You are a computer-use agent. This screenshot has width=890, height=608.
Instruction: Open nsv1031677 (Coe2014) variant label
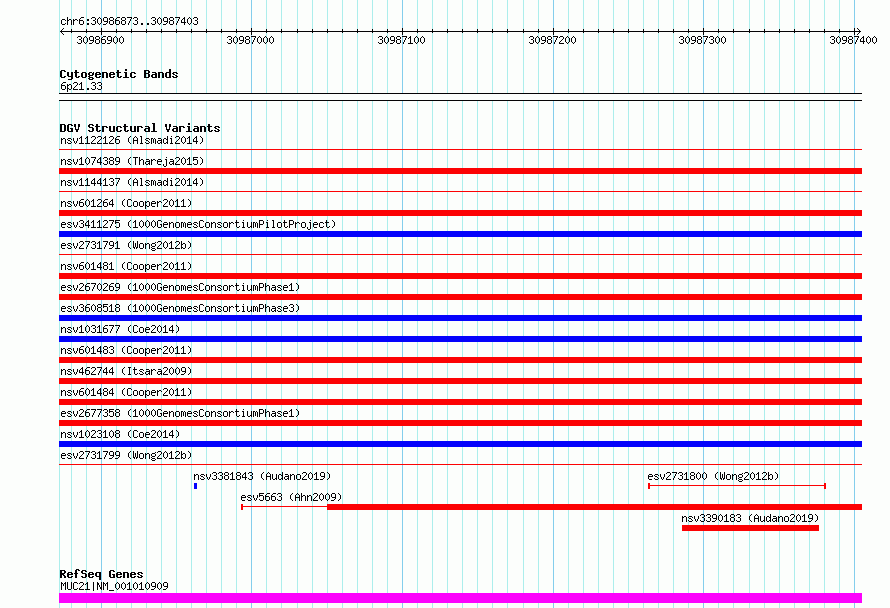(120, 329)
